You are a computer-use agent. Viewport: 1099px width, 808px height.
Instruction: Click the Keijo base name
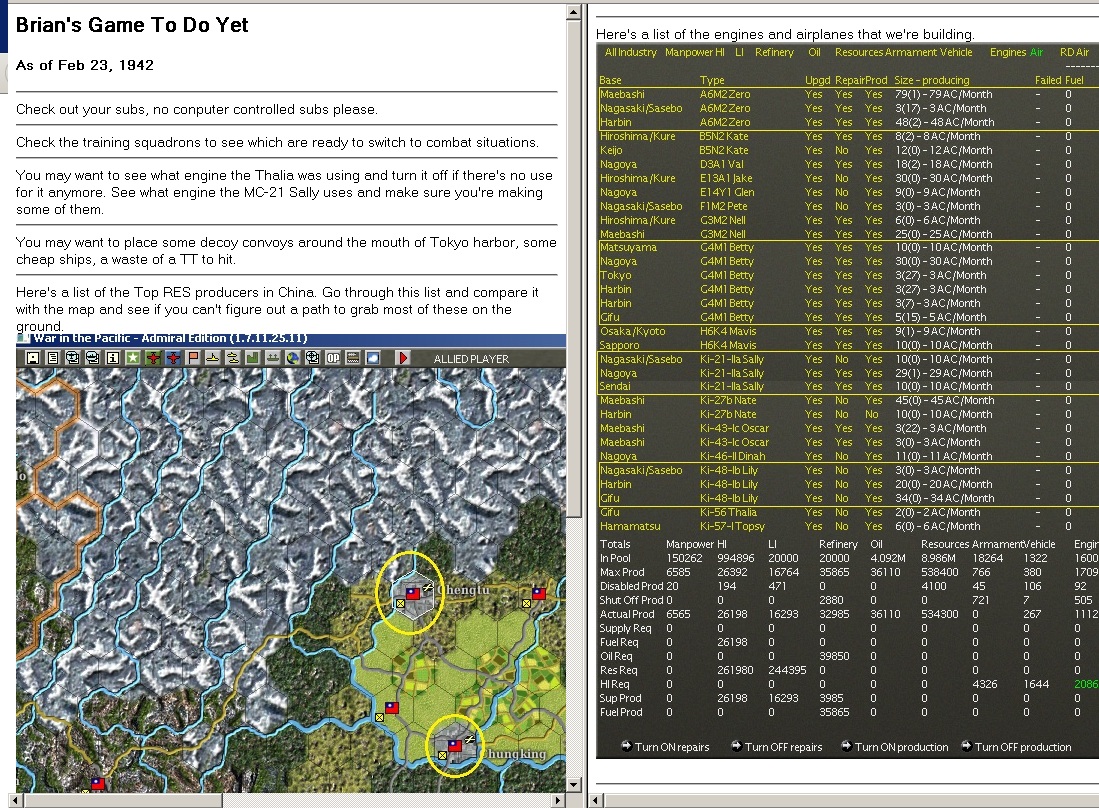(610, 151)
